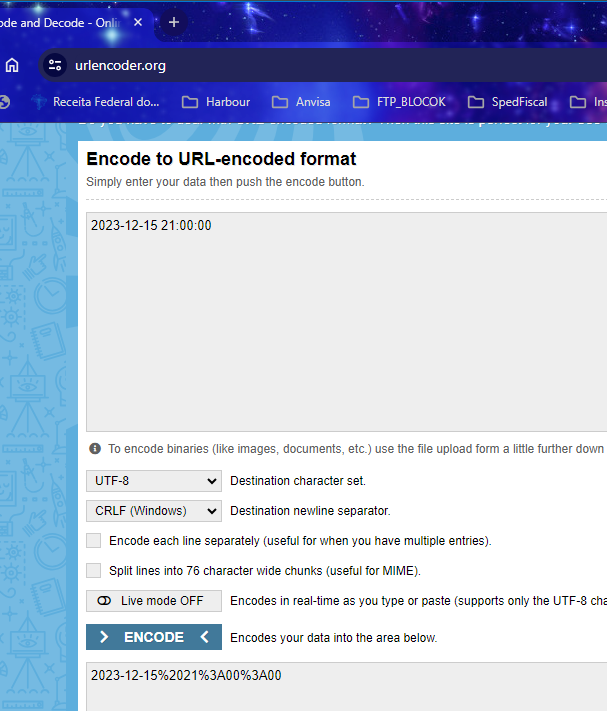The width and height of the screenshot is (607, 711).
Task: Click 'Destination character set.' label
Action: pos(298,481)
